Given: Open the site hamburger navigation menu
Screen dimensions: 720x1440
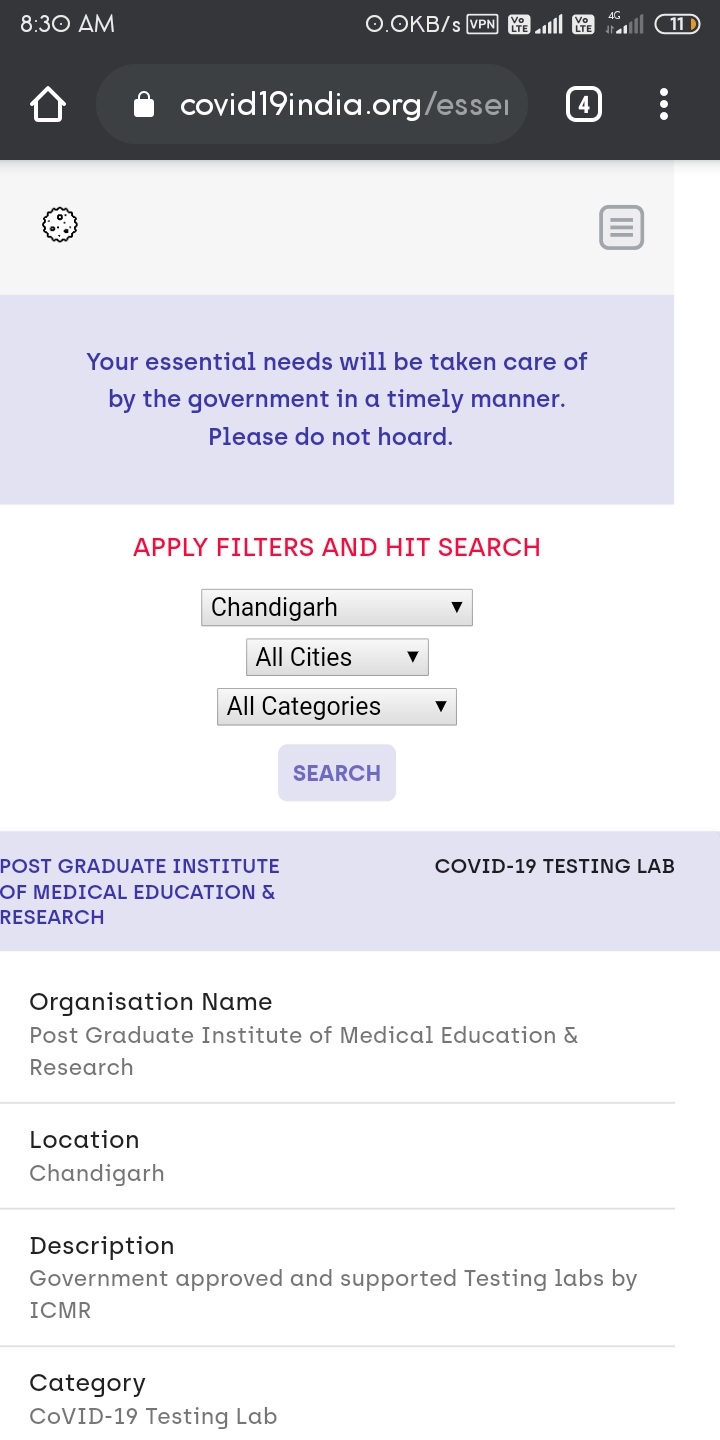Looking at the screenshot, I should [620, 227].
